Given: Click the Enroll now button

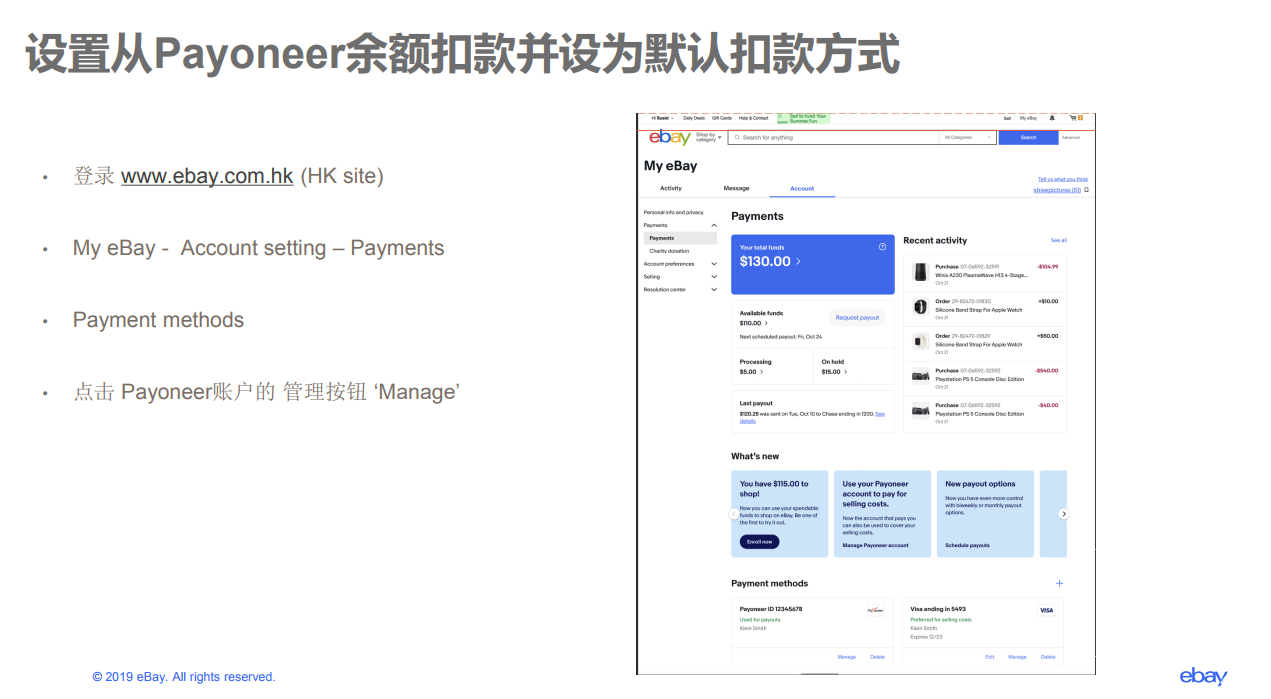Looking at the screenshot, I should pyautogui.click(x=759, y=542).
